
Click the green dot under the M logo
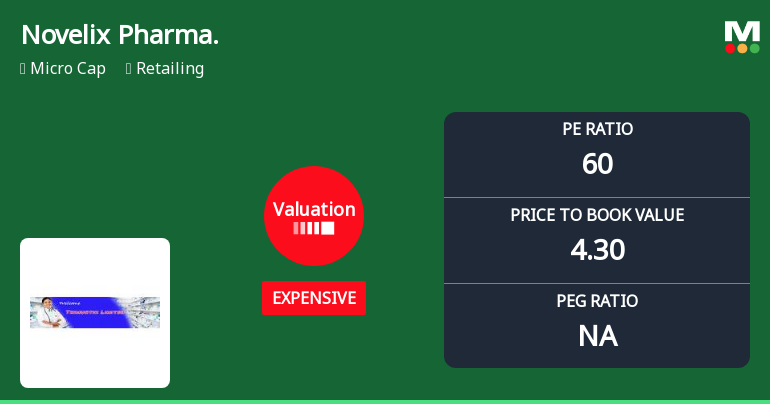(754, 48)
